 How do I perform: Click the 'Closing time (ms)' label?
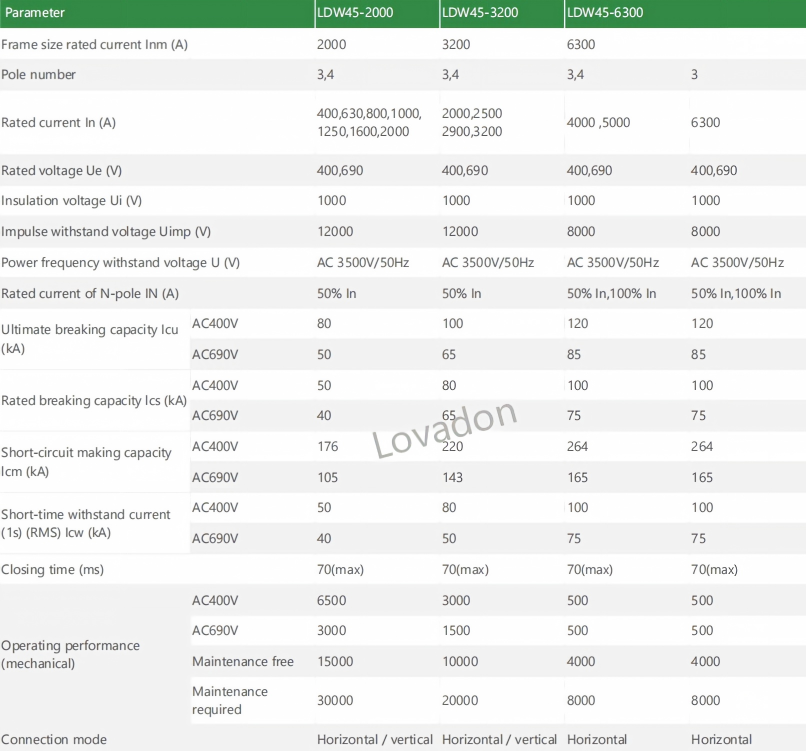click(x=52, y=570)
